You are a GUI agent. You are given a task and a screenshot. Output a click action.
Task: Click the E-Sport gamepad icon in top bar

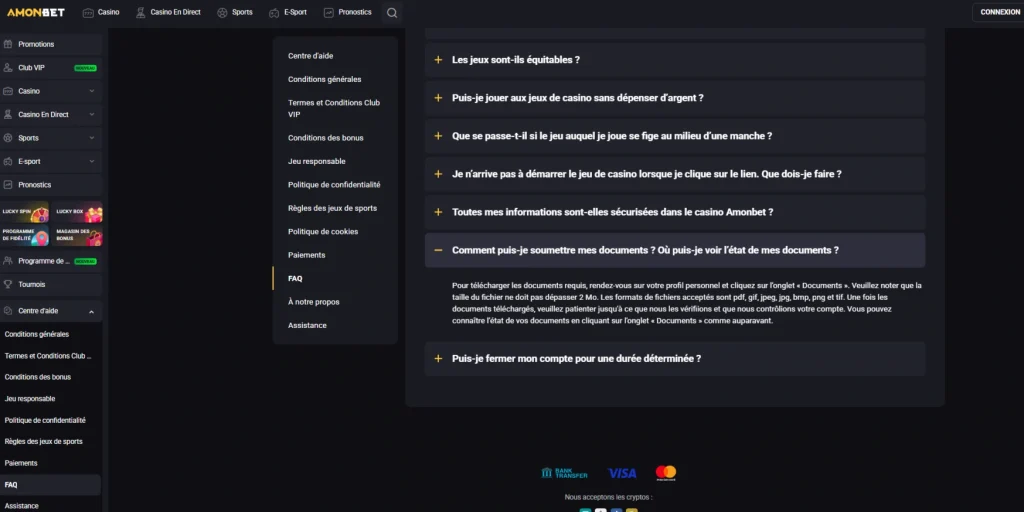pos(274,12)
